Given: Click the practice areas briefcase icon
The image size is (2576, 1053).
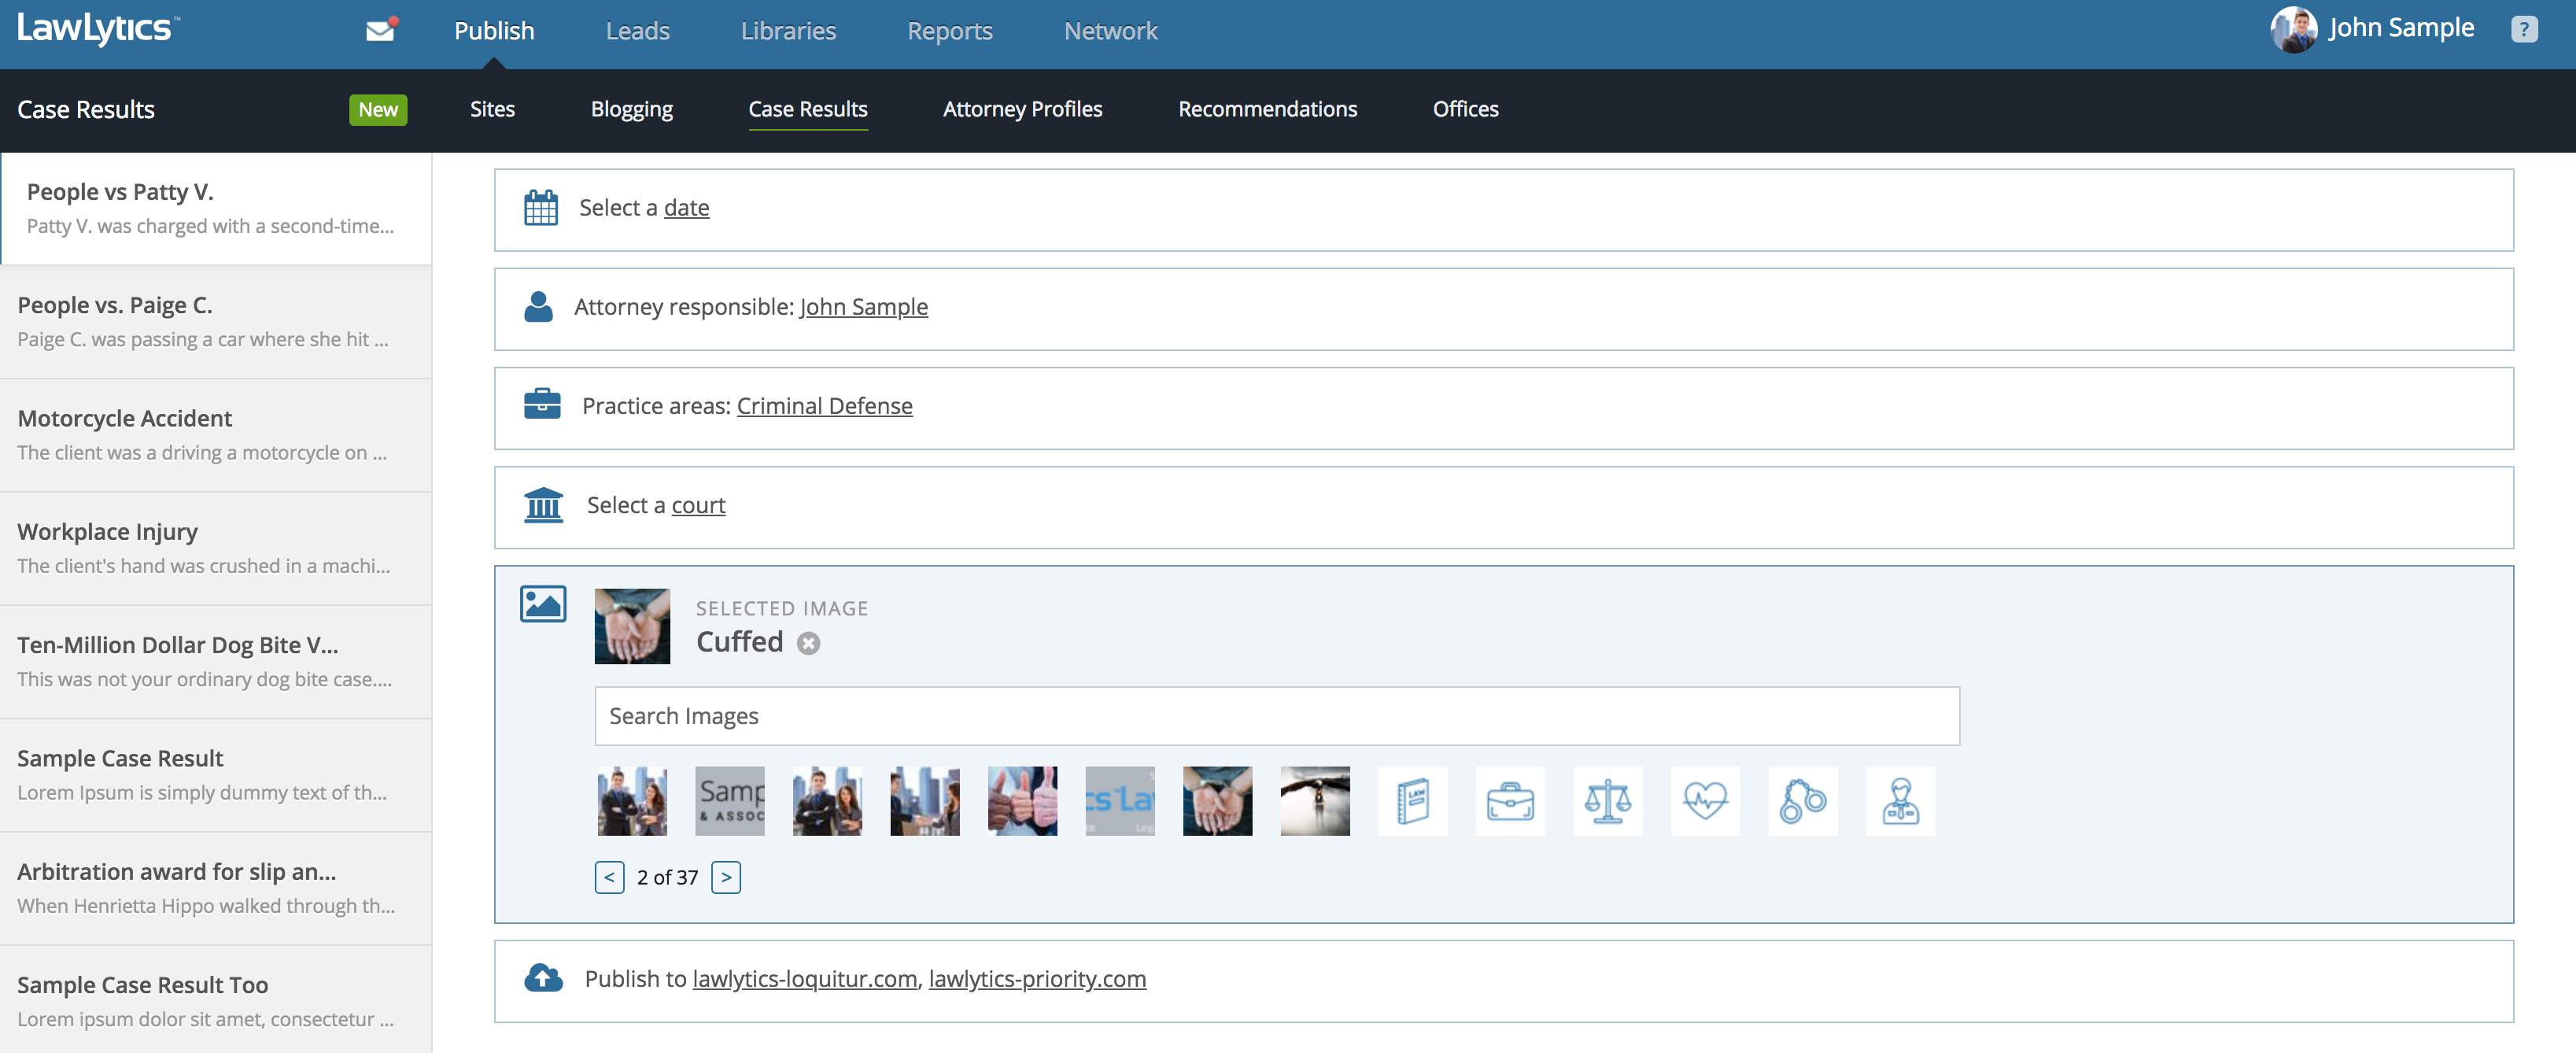Looking at the screenshot, I should 542,404.
